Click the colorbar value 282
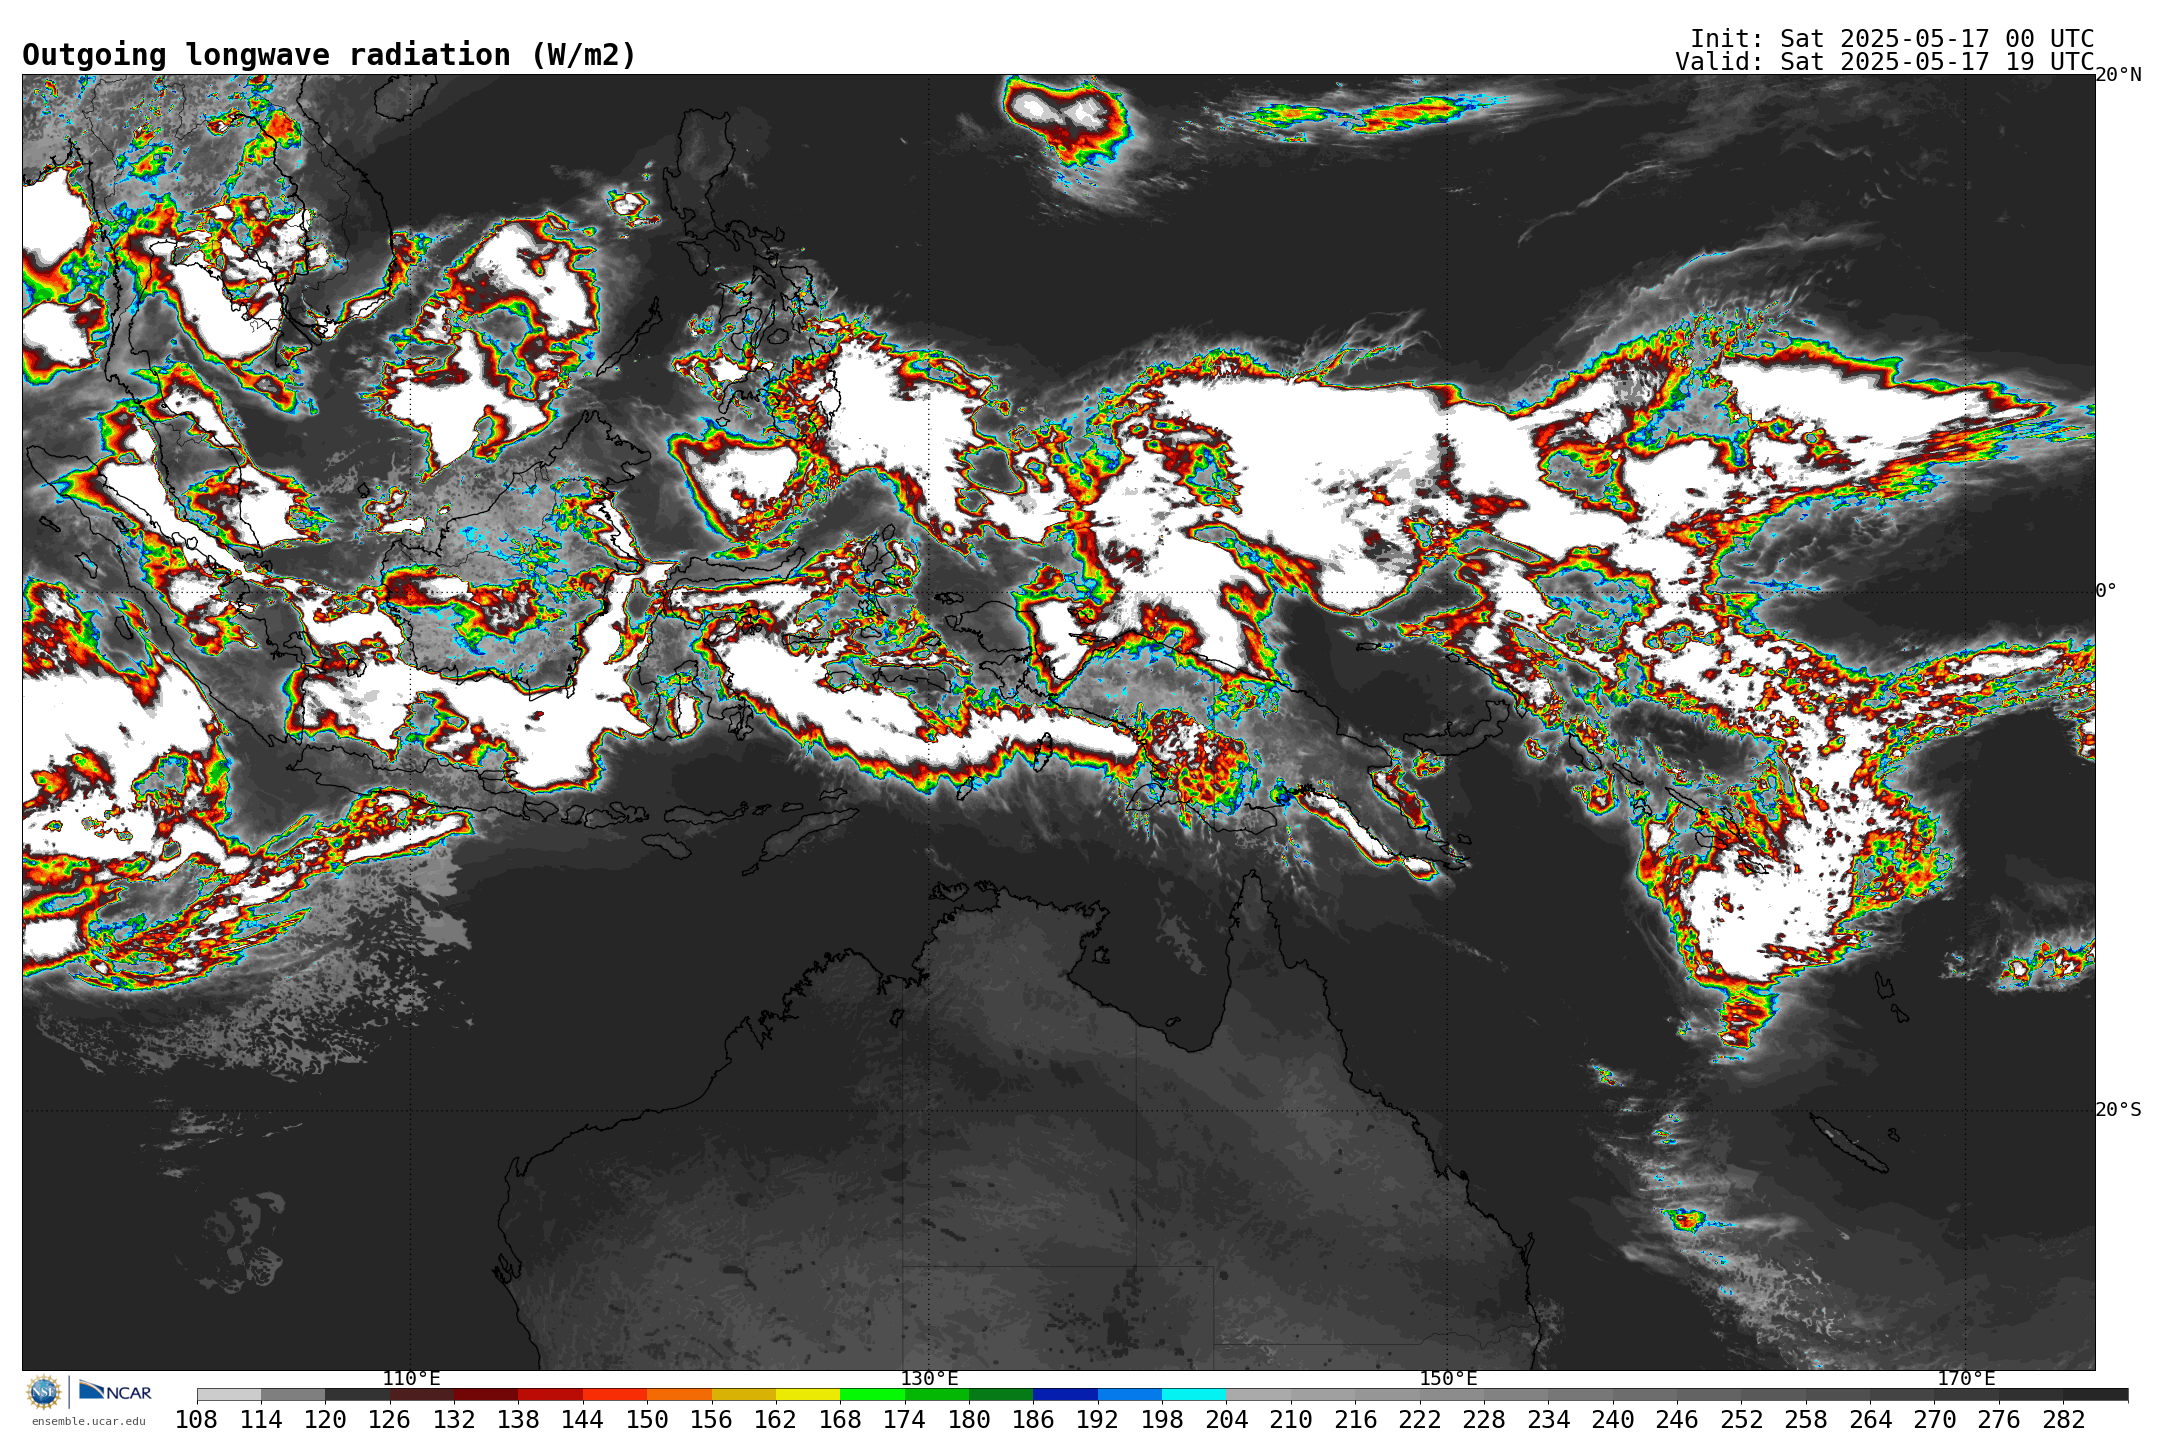Screen dimensions: 2160x1433 pos(2063,1420)
